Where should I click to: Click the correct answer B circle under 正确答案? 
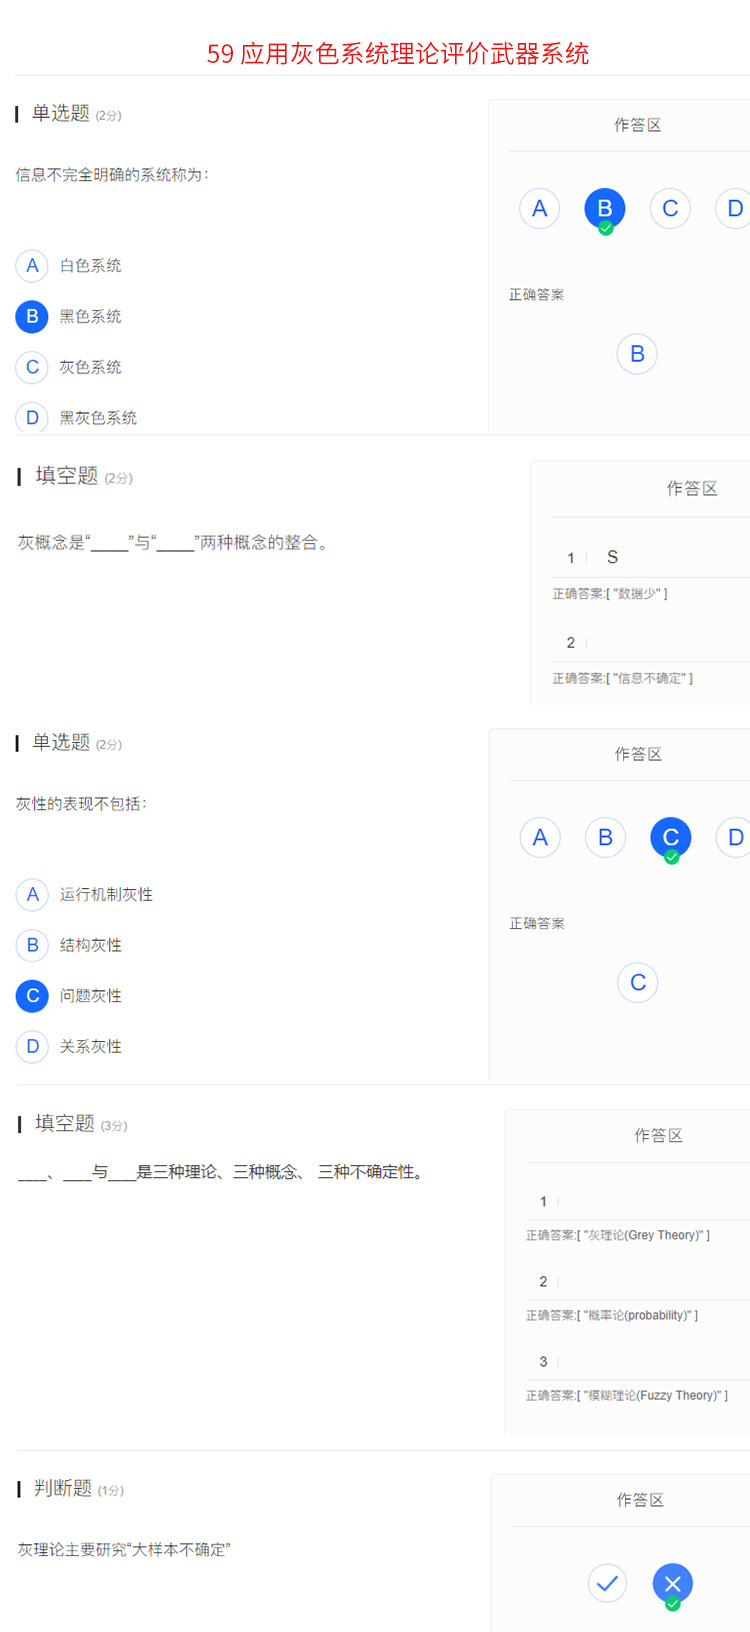[637, 354]
